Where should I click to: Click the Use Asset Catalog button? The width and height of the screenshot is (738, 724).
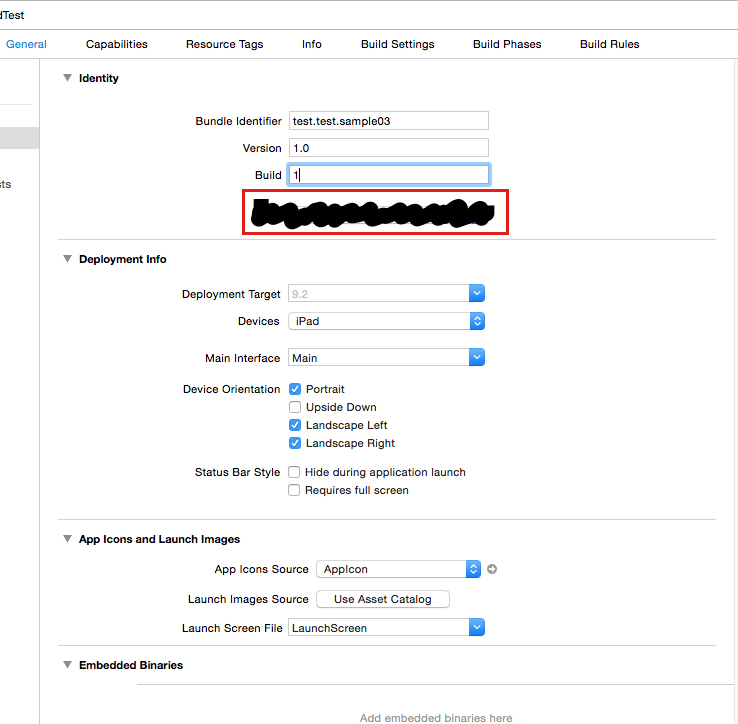[x=382, y=599]
